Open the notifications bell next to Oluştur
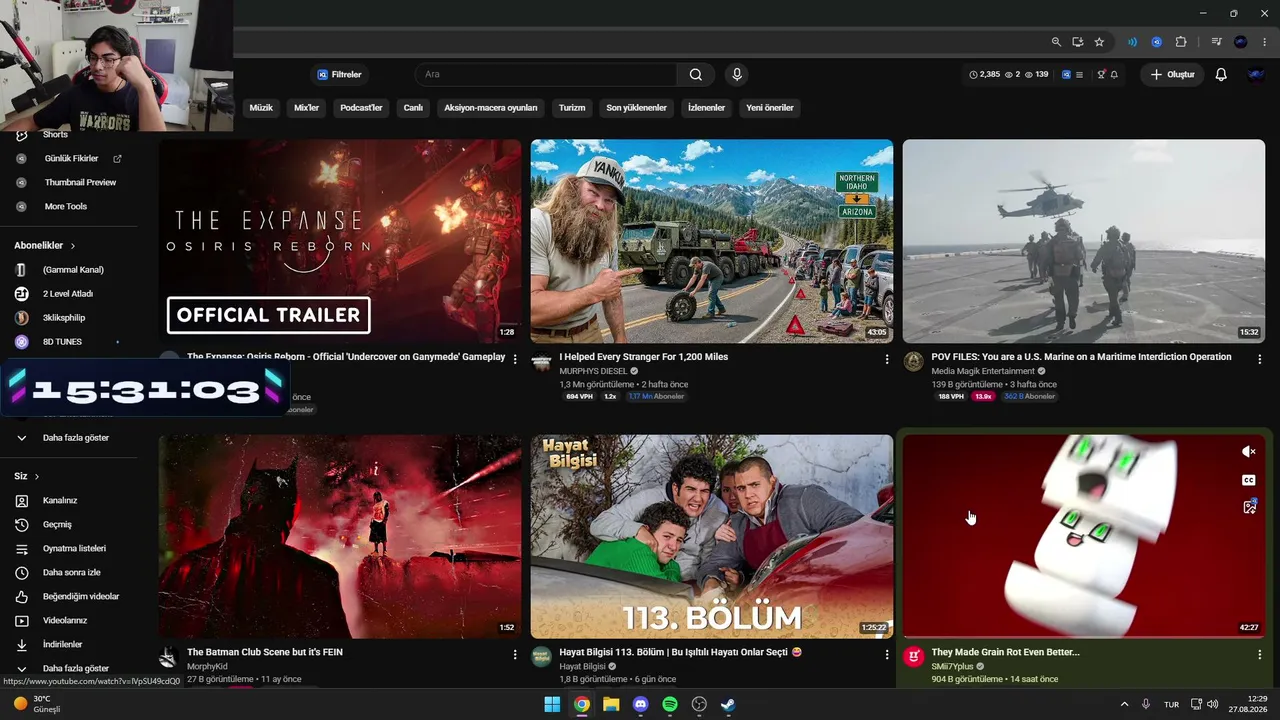This screenshot has width=1280, height=720. tap(1221, 74)
